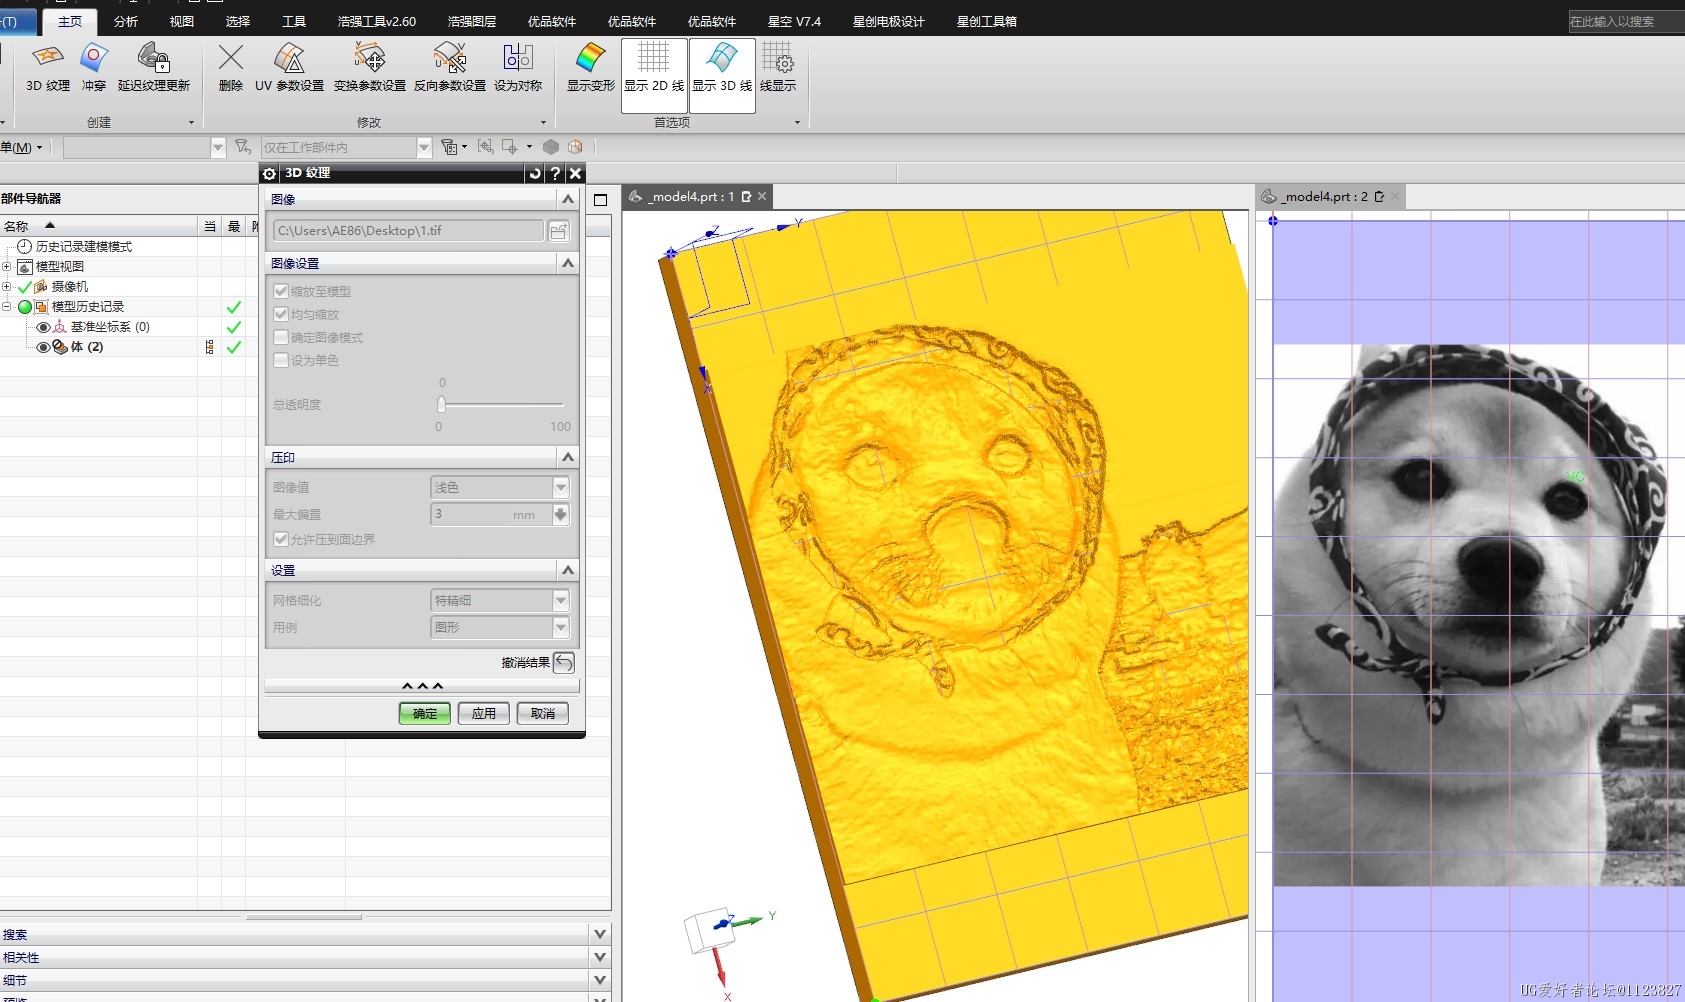Switch to the 分析 ribbon tab

tap(126, 21)
